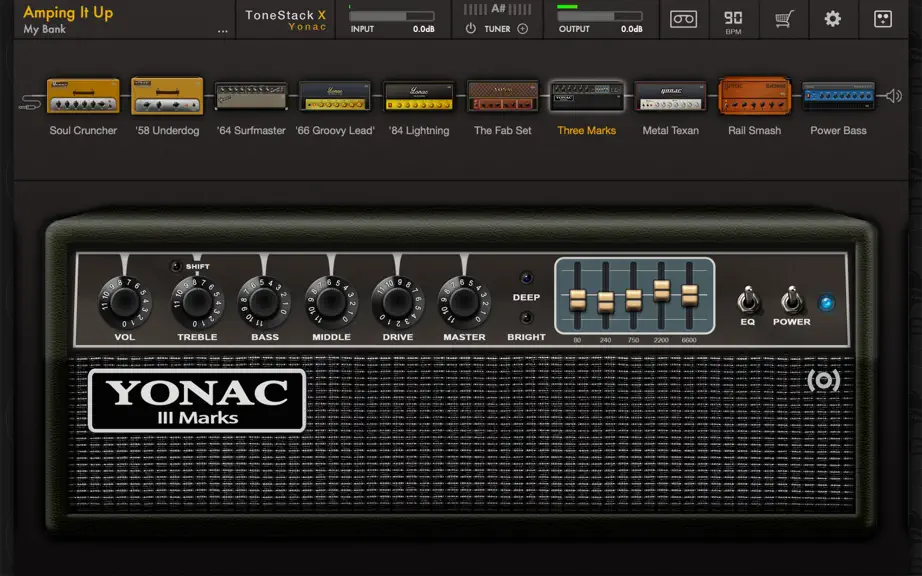Click the MASTER knob
This screenshot has height=576, width=922.
click(465, 302)
